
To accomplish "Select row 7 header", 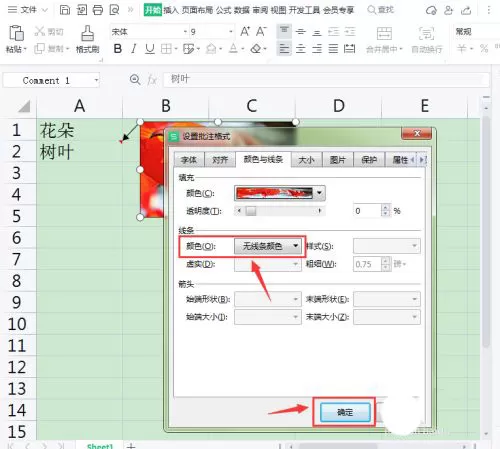I will pos(17,259).
